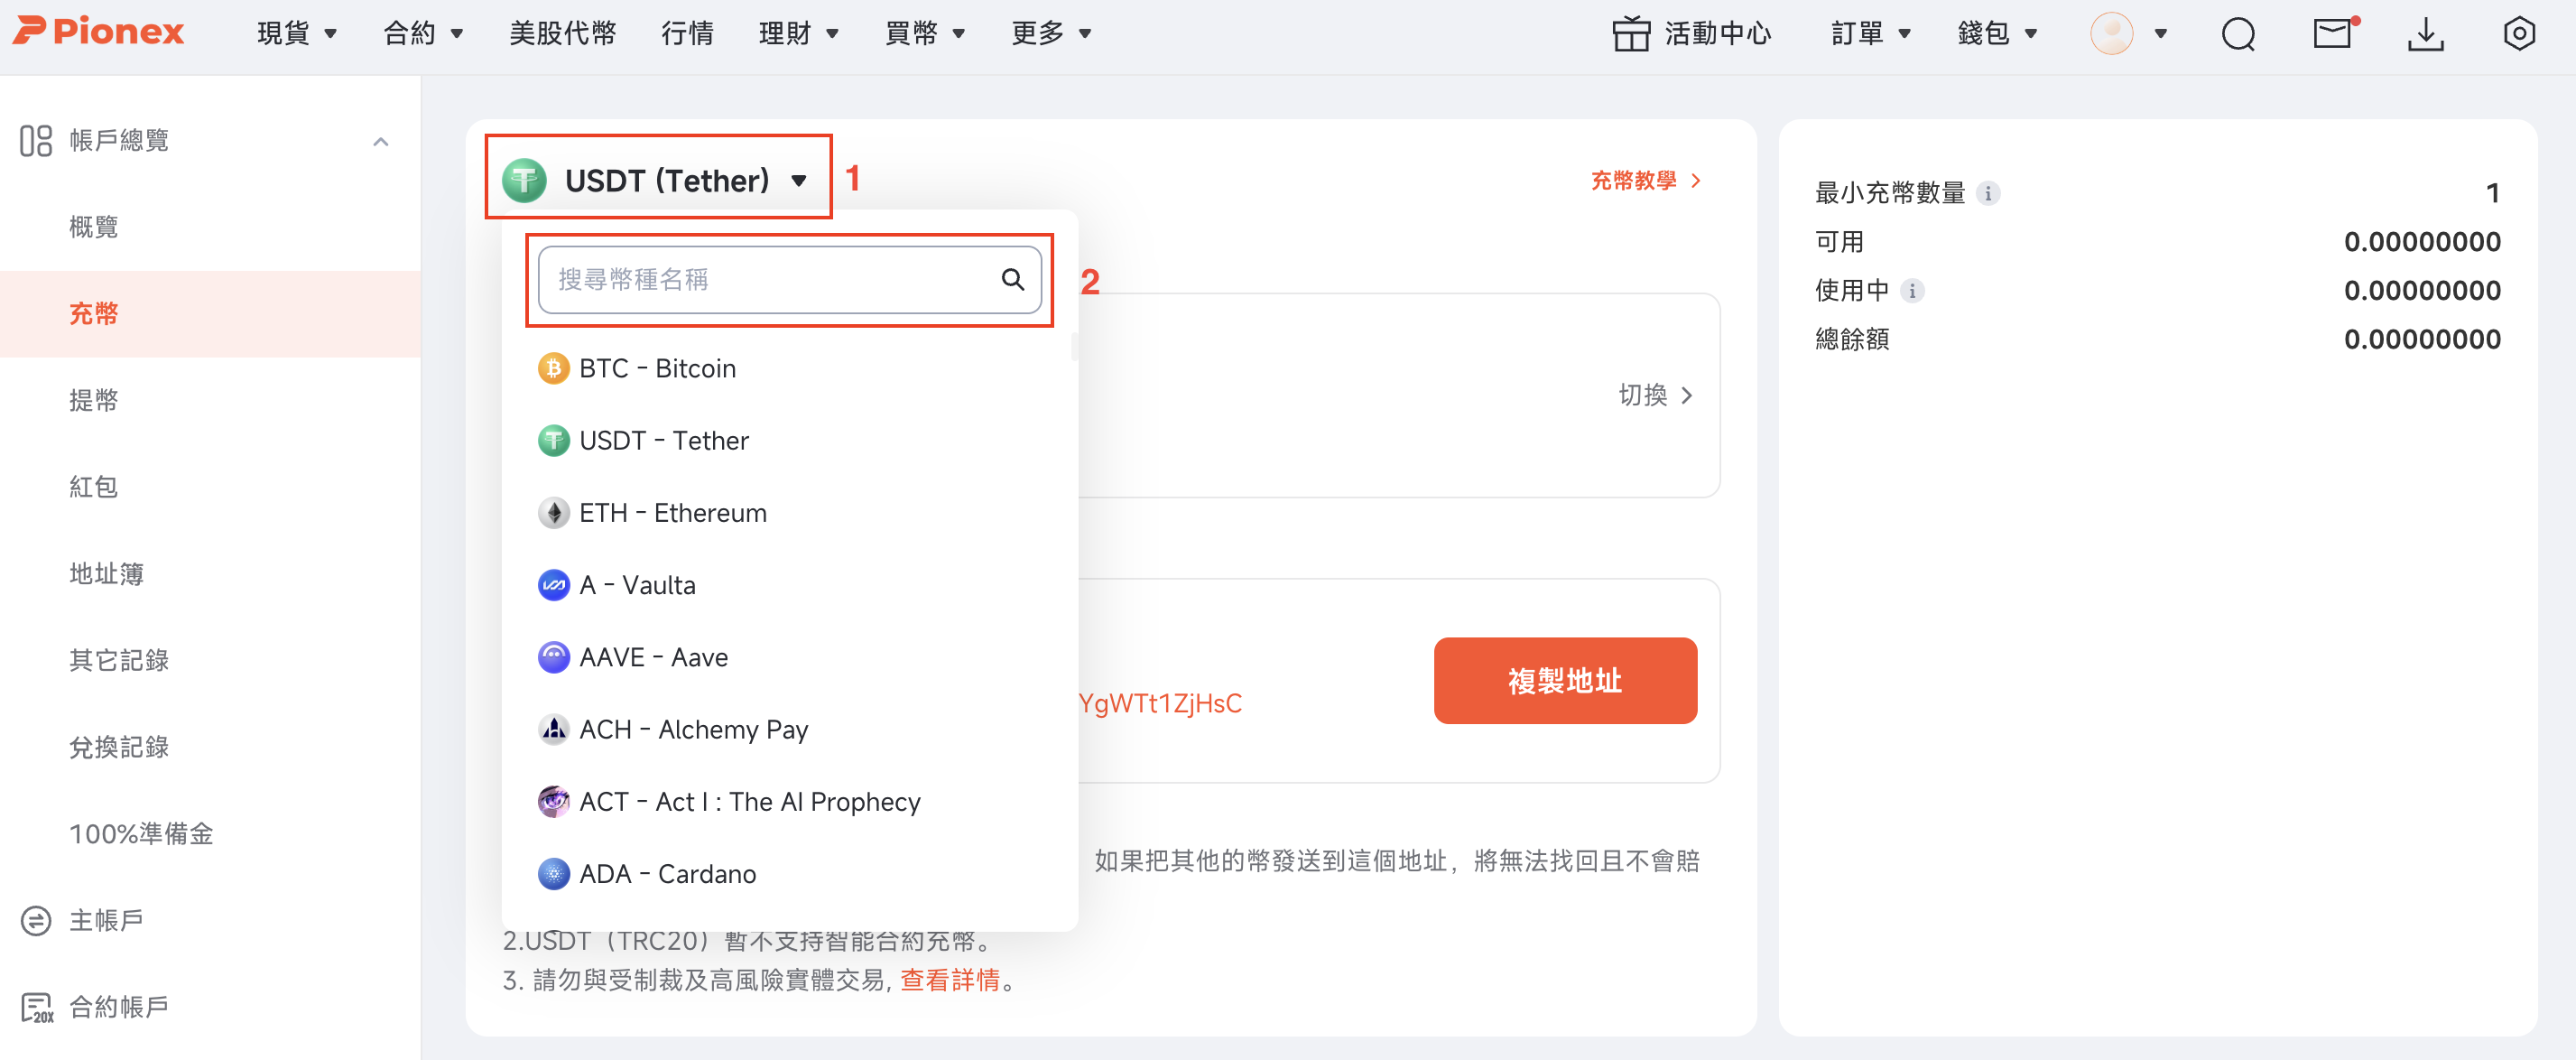The width and height of the screenshot is (2576, 1060).
Task: Open the avatar dropdown arrow
Action: (x=2160, y=34)
